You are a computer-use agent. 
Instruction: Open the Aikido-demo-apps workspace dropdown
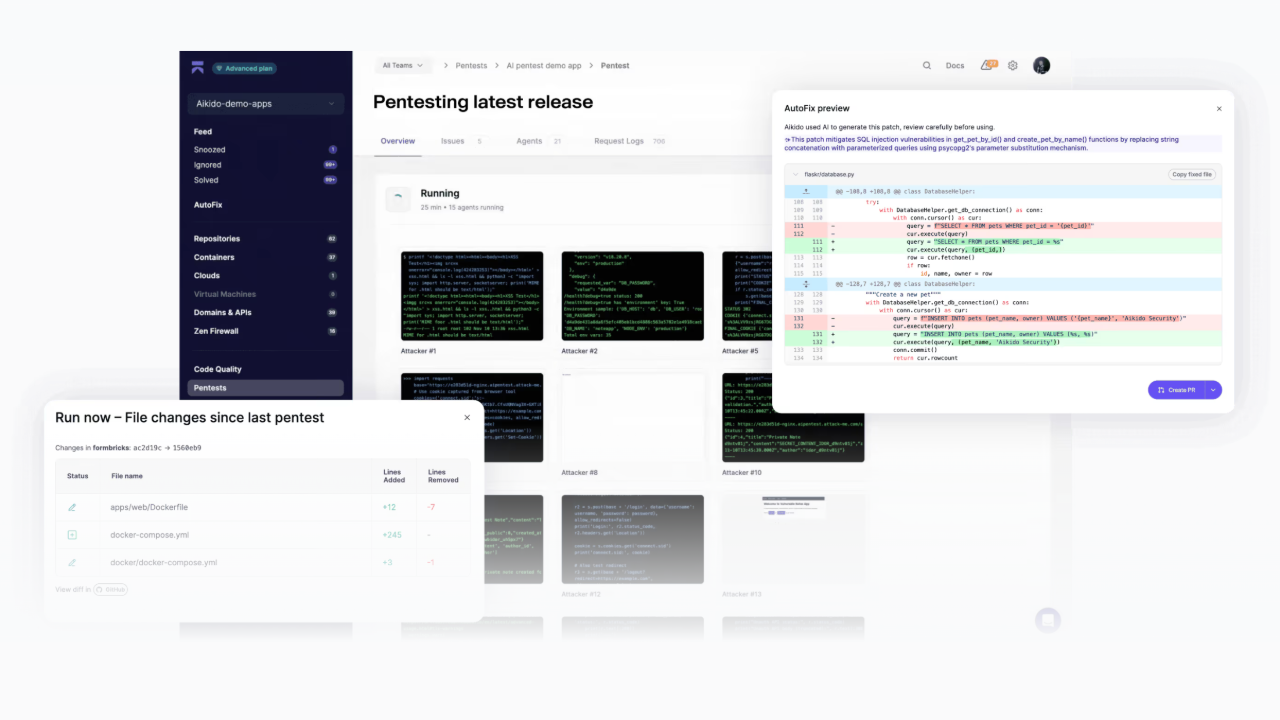point(266,104)
